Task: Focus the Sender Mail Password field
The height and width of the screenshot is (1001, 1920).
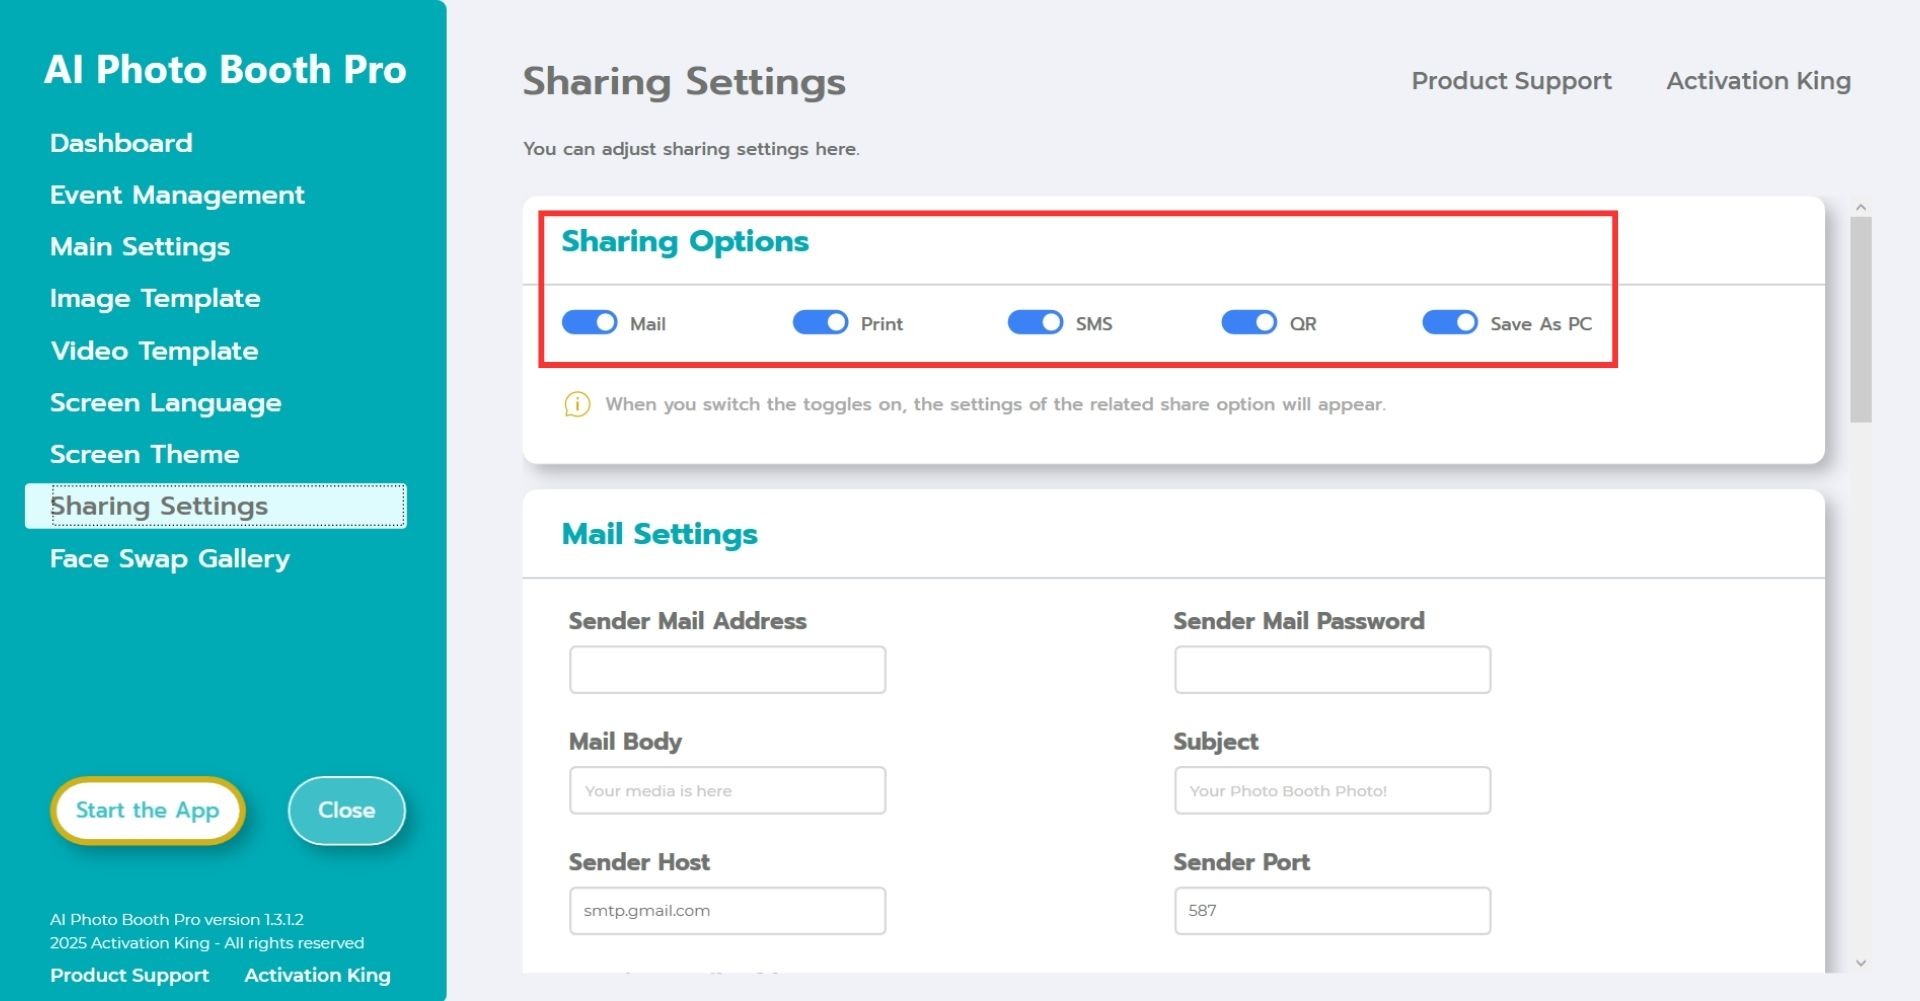Action: [x=1332, y=670]
